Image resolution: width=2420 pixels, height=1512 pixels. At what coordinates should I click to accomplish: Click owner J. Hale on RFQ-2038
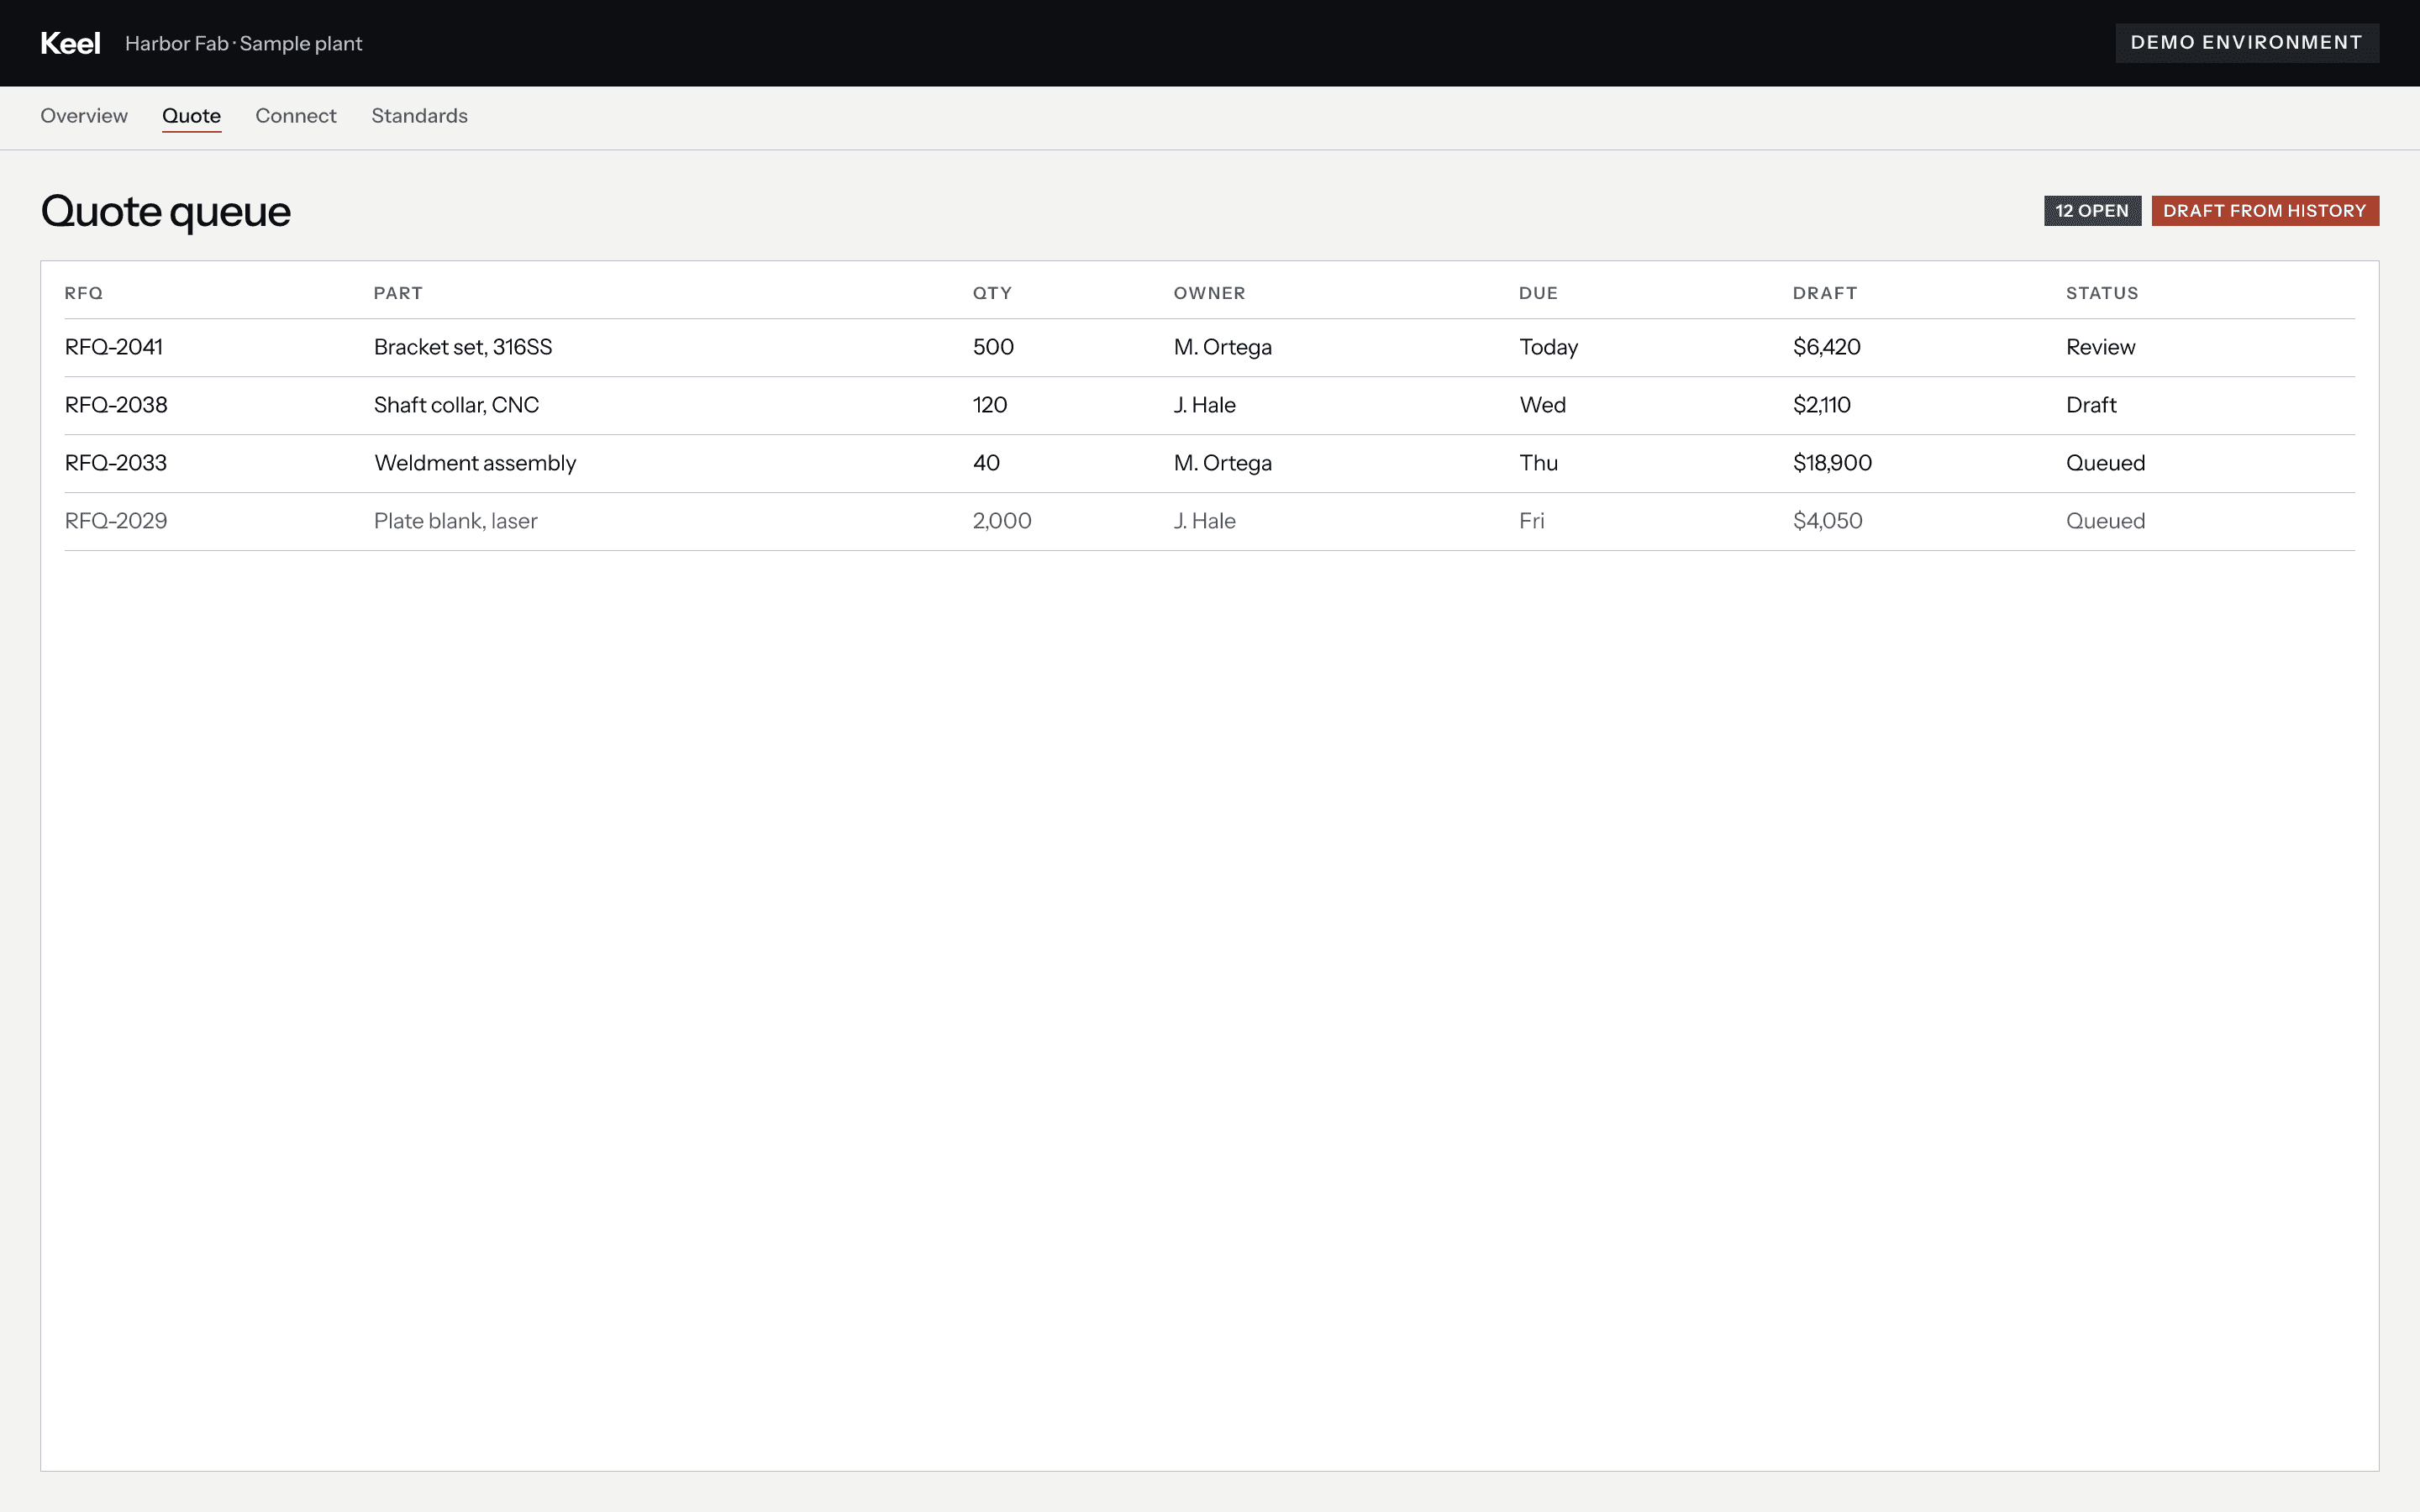(x=1205, y=405)
